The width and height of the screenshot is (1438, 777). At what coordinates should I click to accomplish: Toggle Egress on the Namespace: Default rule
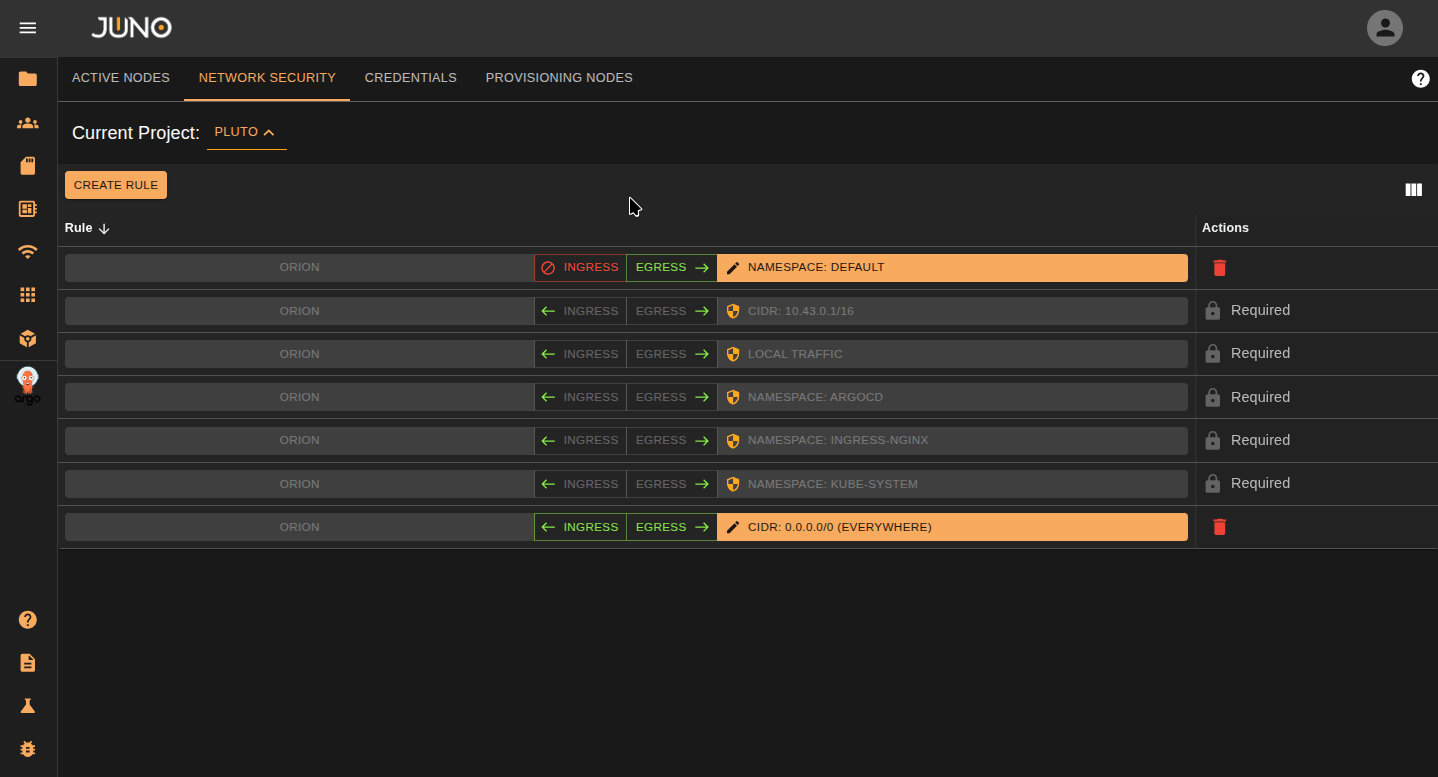(x=671, y=268)
